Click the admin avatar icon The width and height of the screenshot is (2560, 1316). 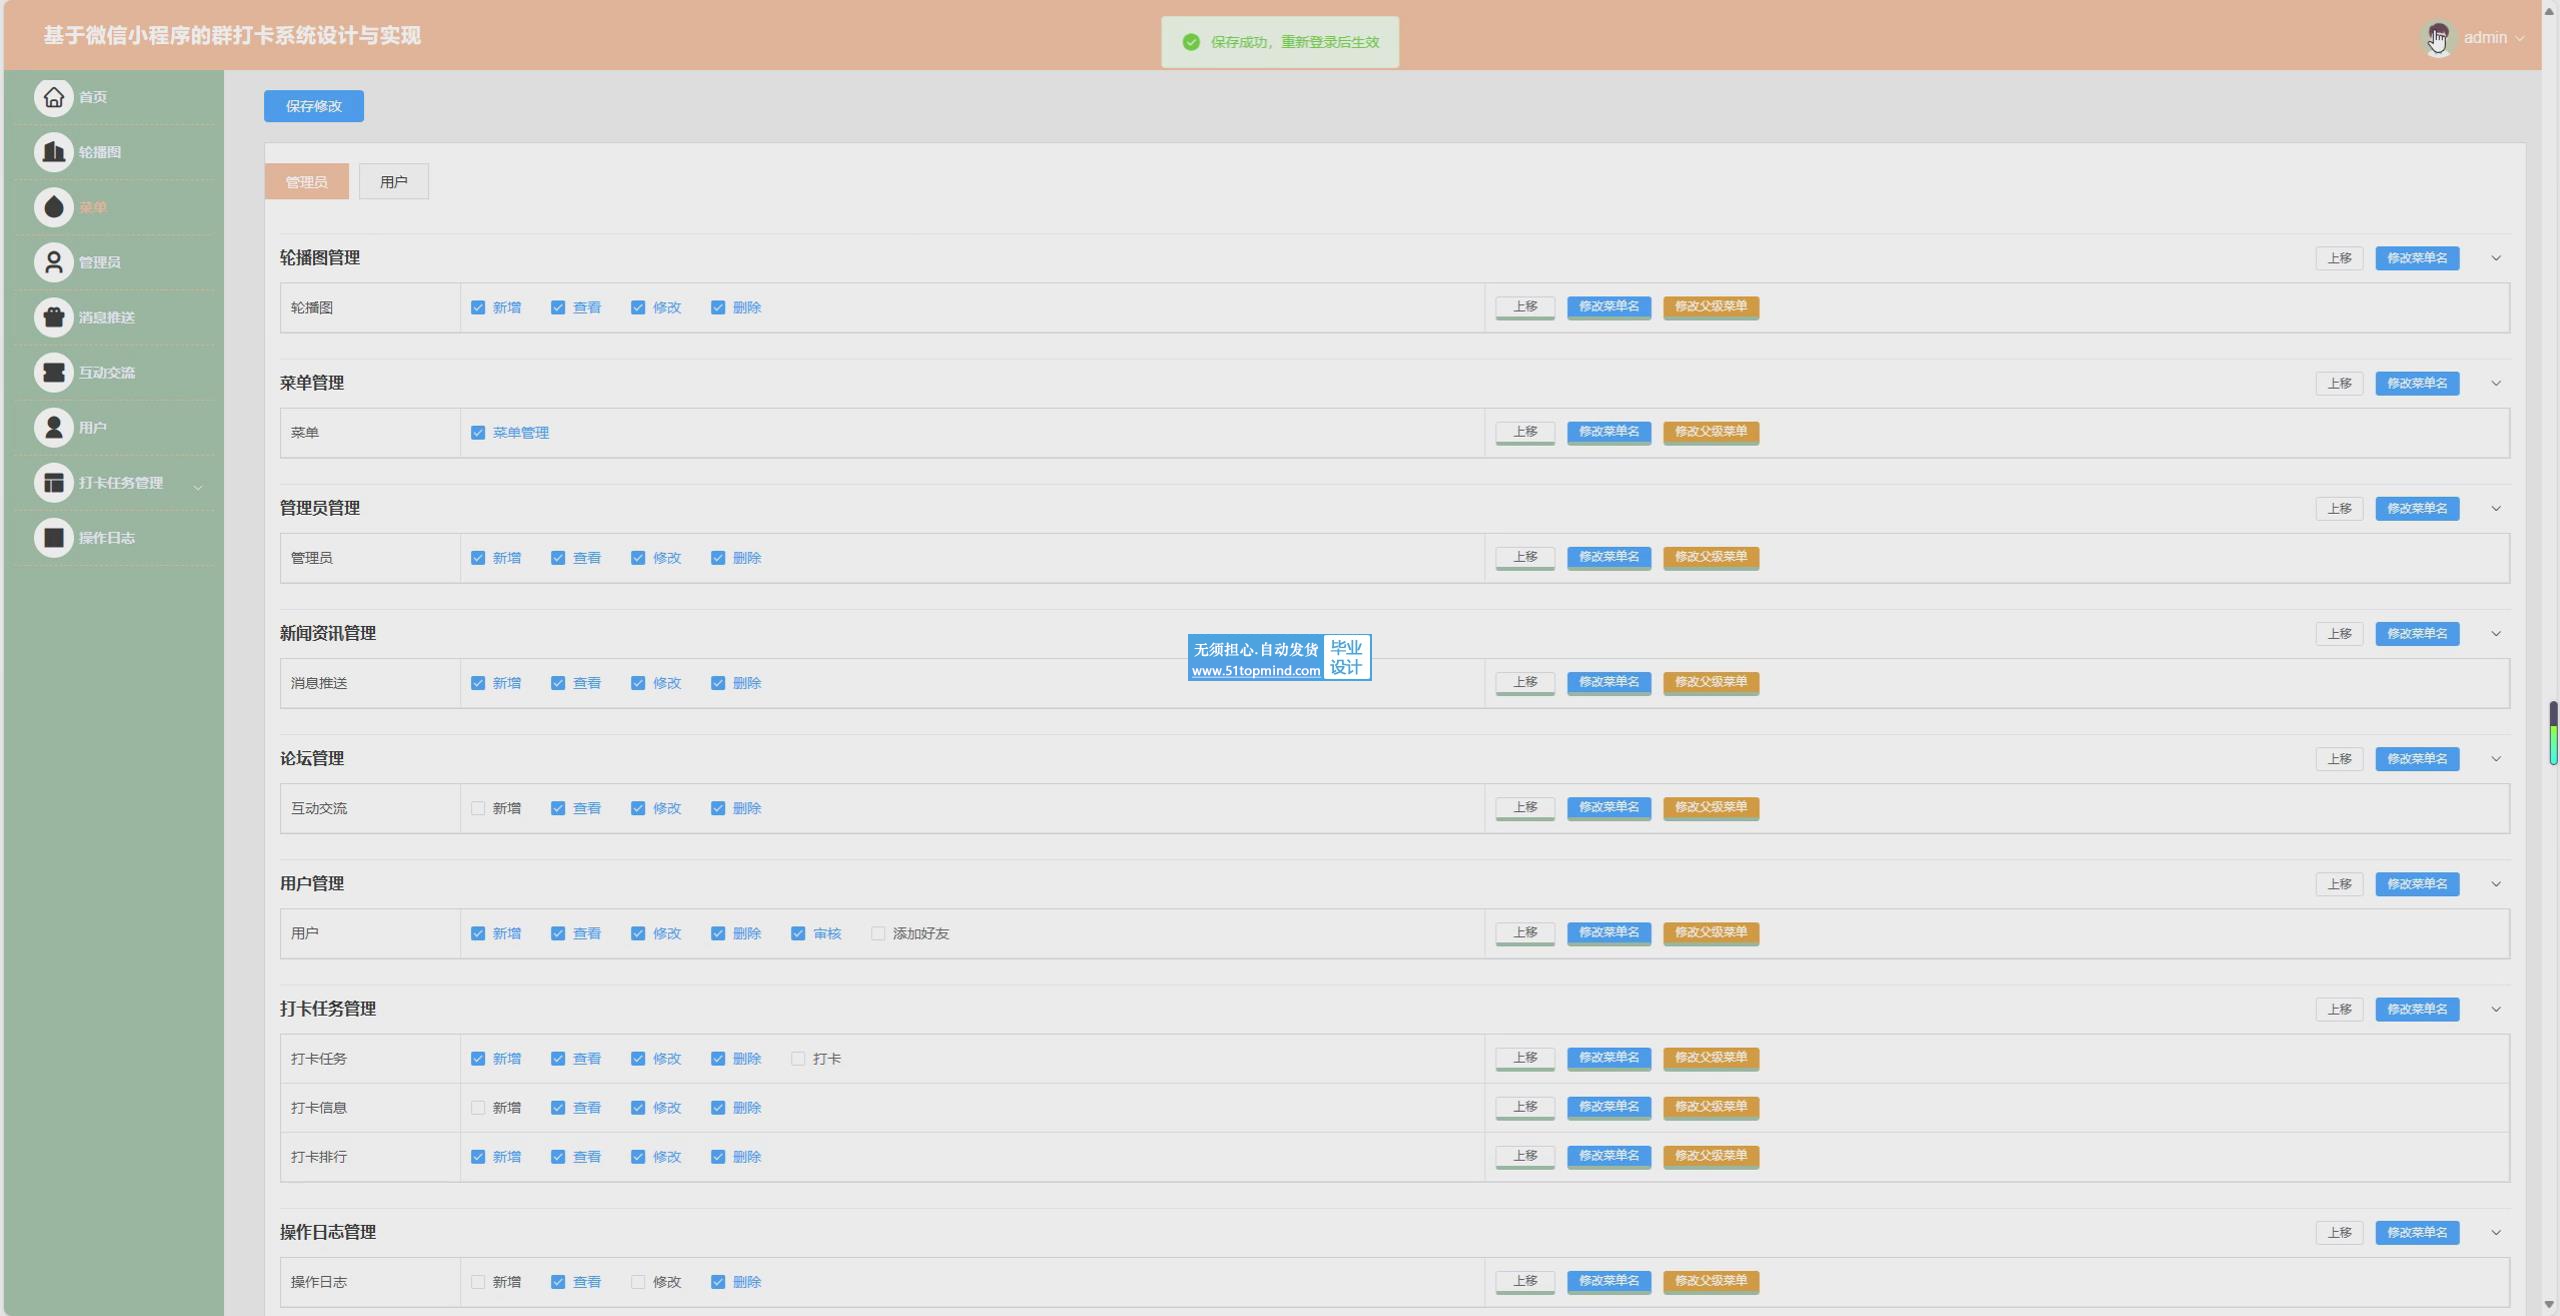point(2438,38)
